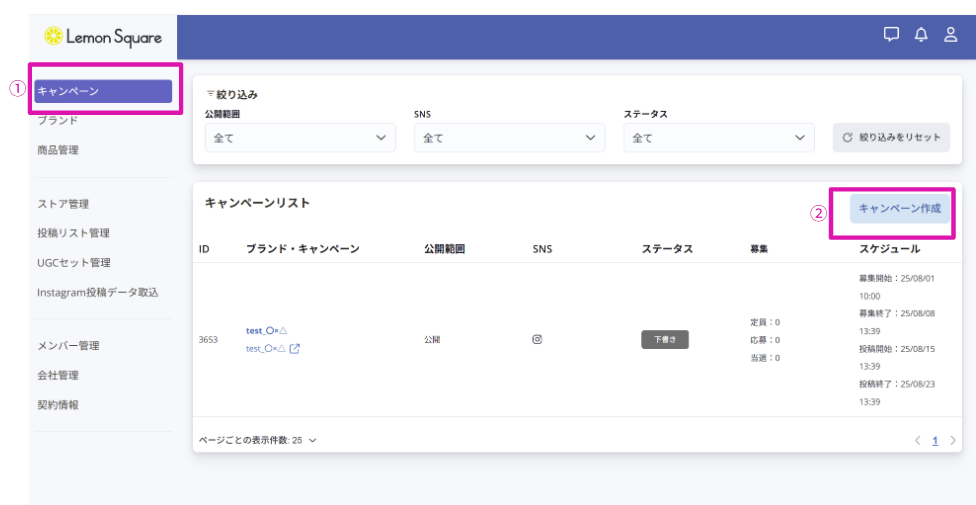Open the test_○×△ brand link
The width and height of the screenshot is (976, 505).
[x=266, y=330]
